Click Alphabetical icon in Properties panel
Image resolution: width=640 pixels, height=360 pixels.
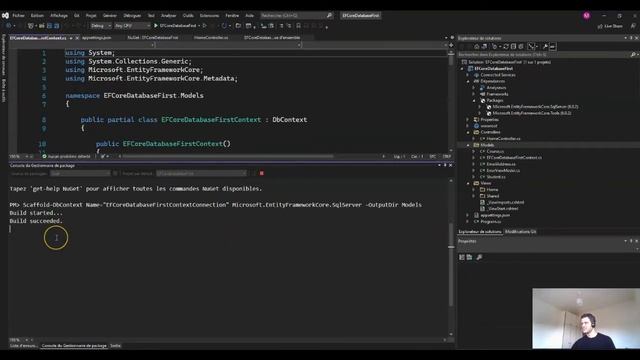pos(469,257)
